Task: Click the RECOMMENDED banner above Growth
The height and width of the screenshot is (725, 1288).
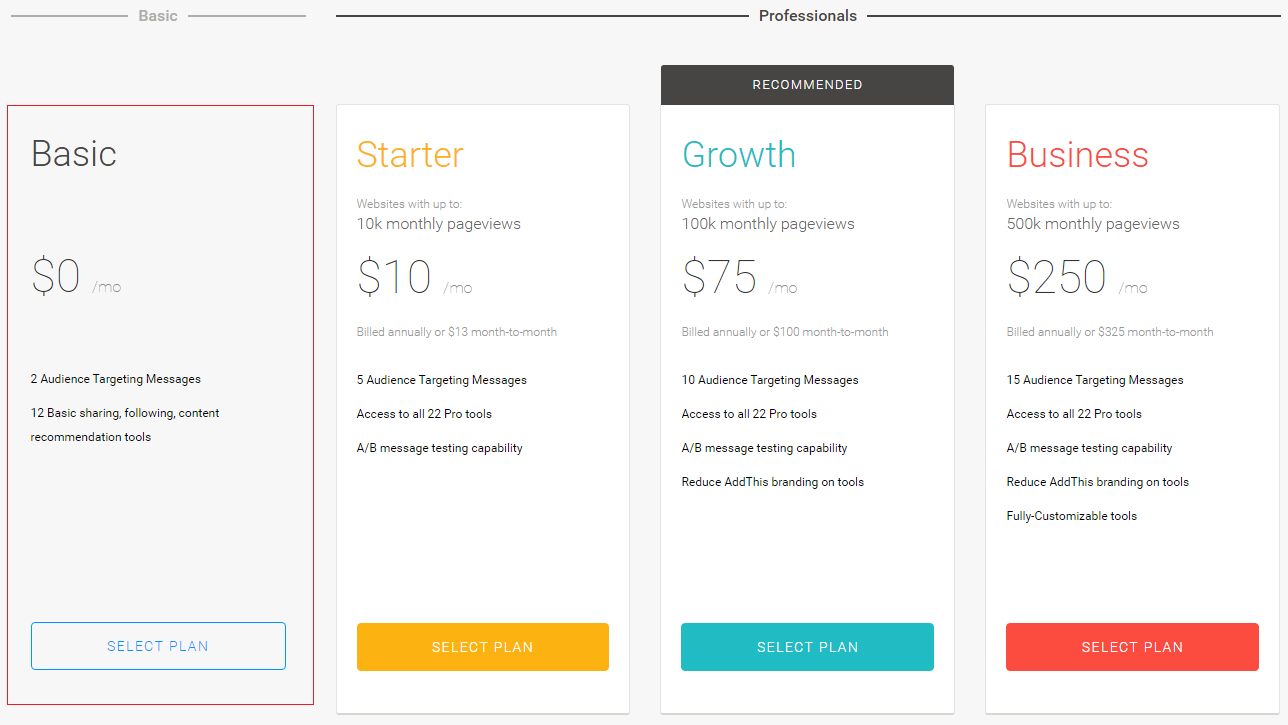Action: click(x=807, y=85)
